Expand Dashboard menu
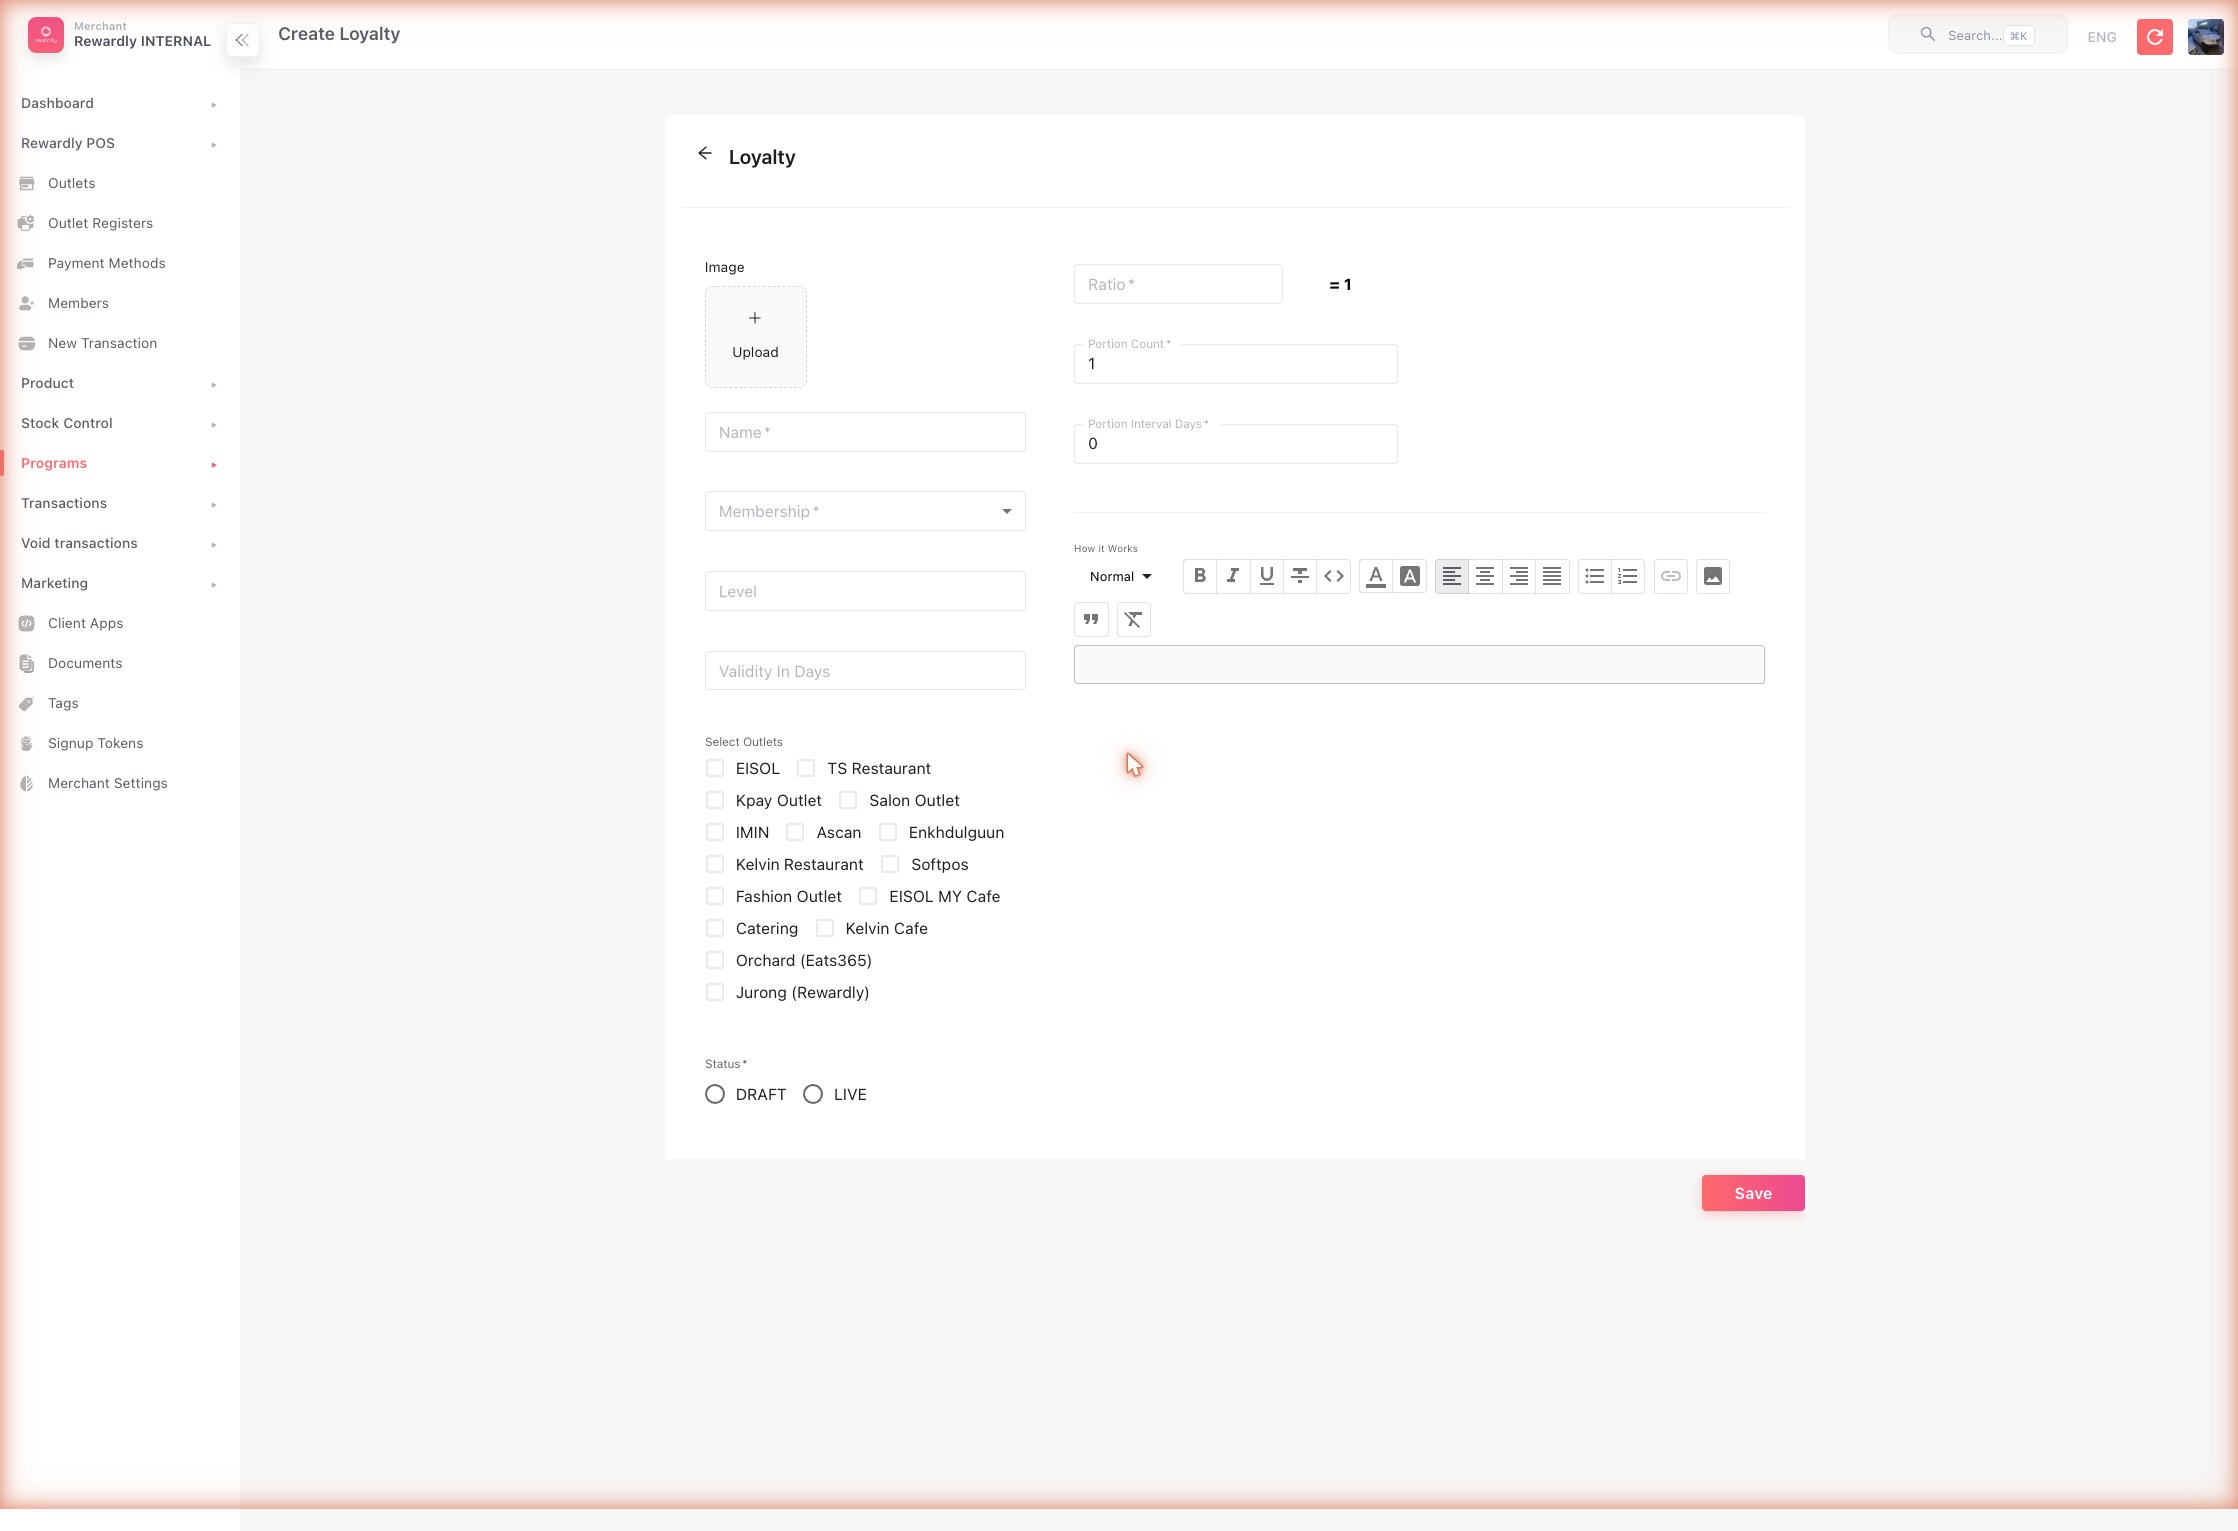The image size is (2238, 1531). click(x=119, y=103)
